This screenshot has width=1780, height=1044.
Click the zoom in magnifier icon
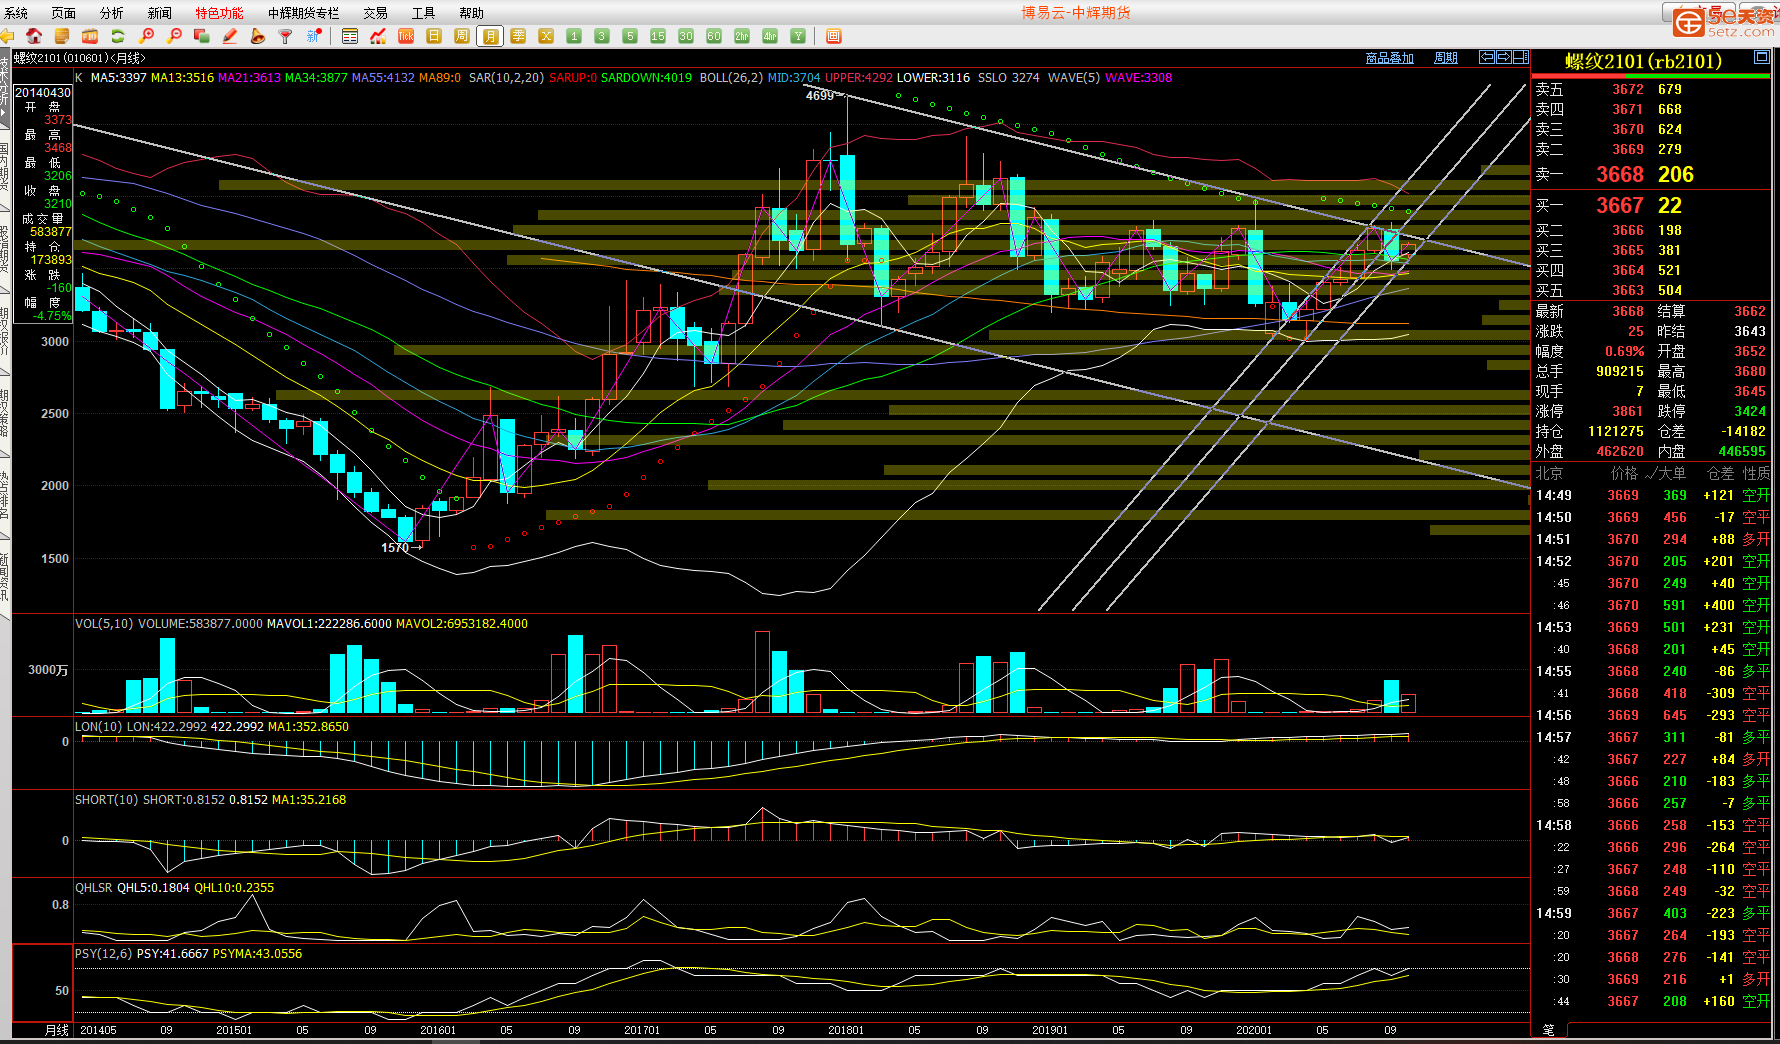click(x=147, y=36)
